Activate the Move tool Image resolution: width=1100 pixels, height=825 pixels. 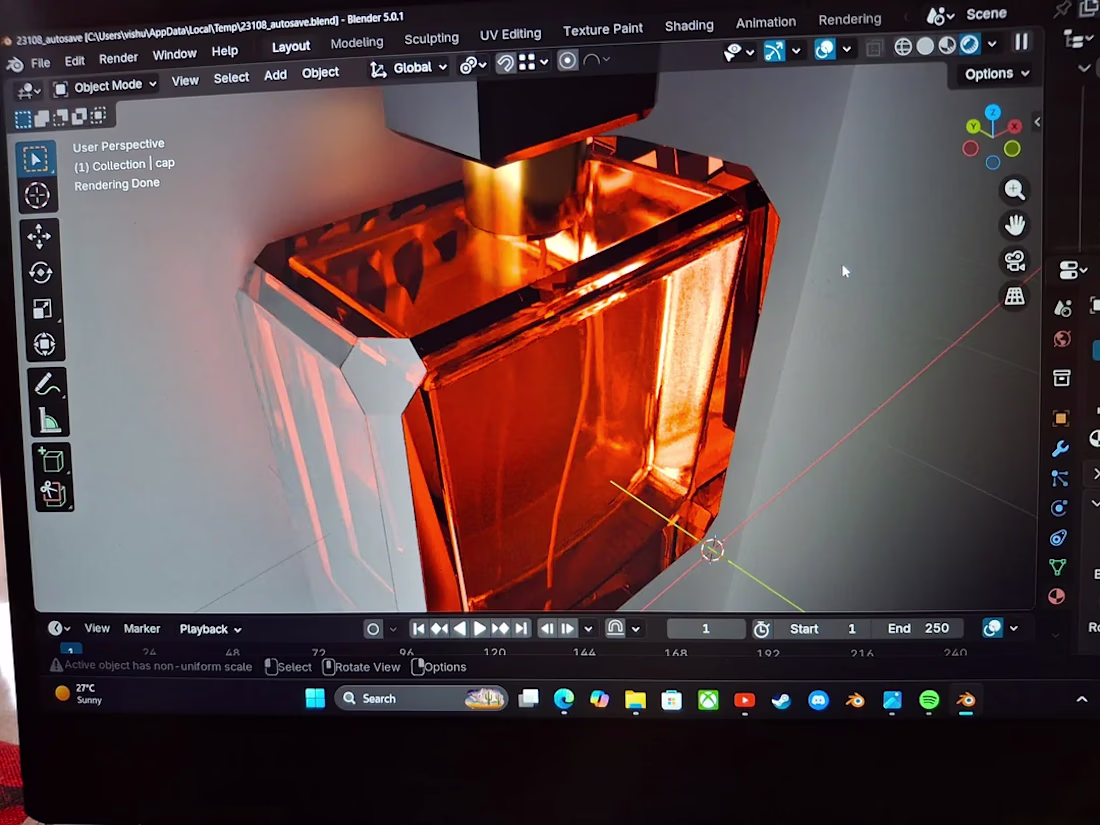click(39, 236)
